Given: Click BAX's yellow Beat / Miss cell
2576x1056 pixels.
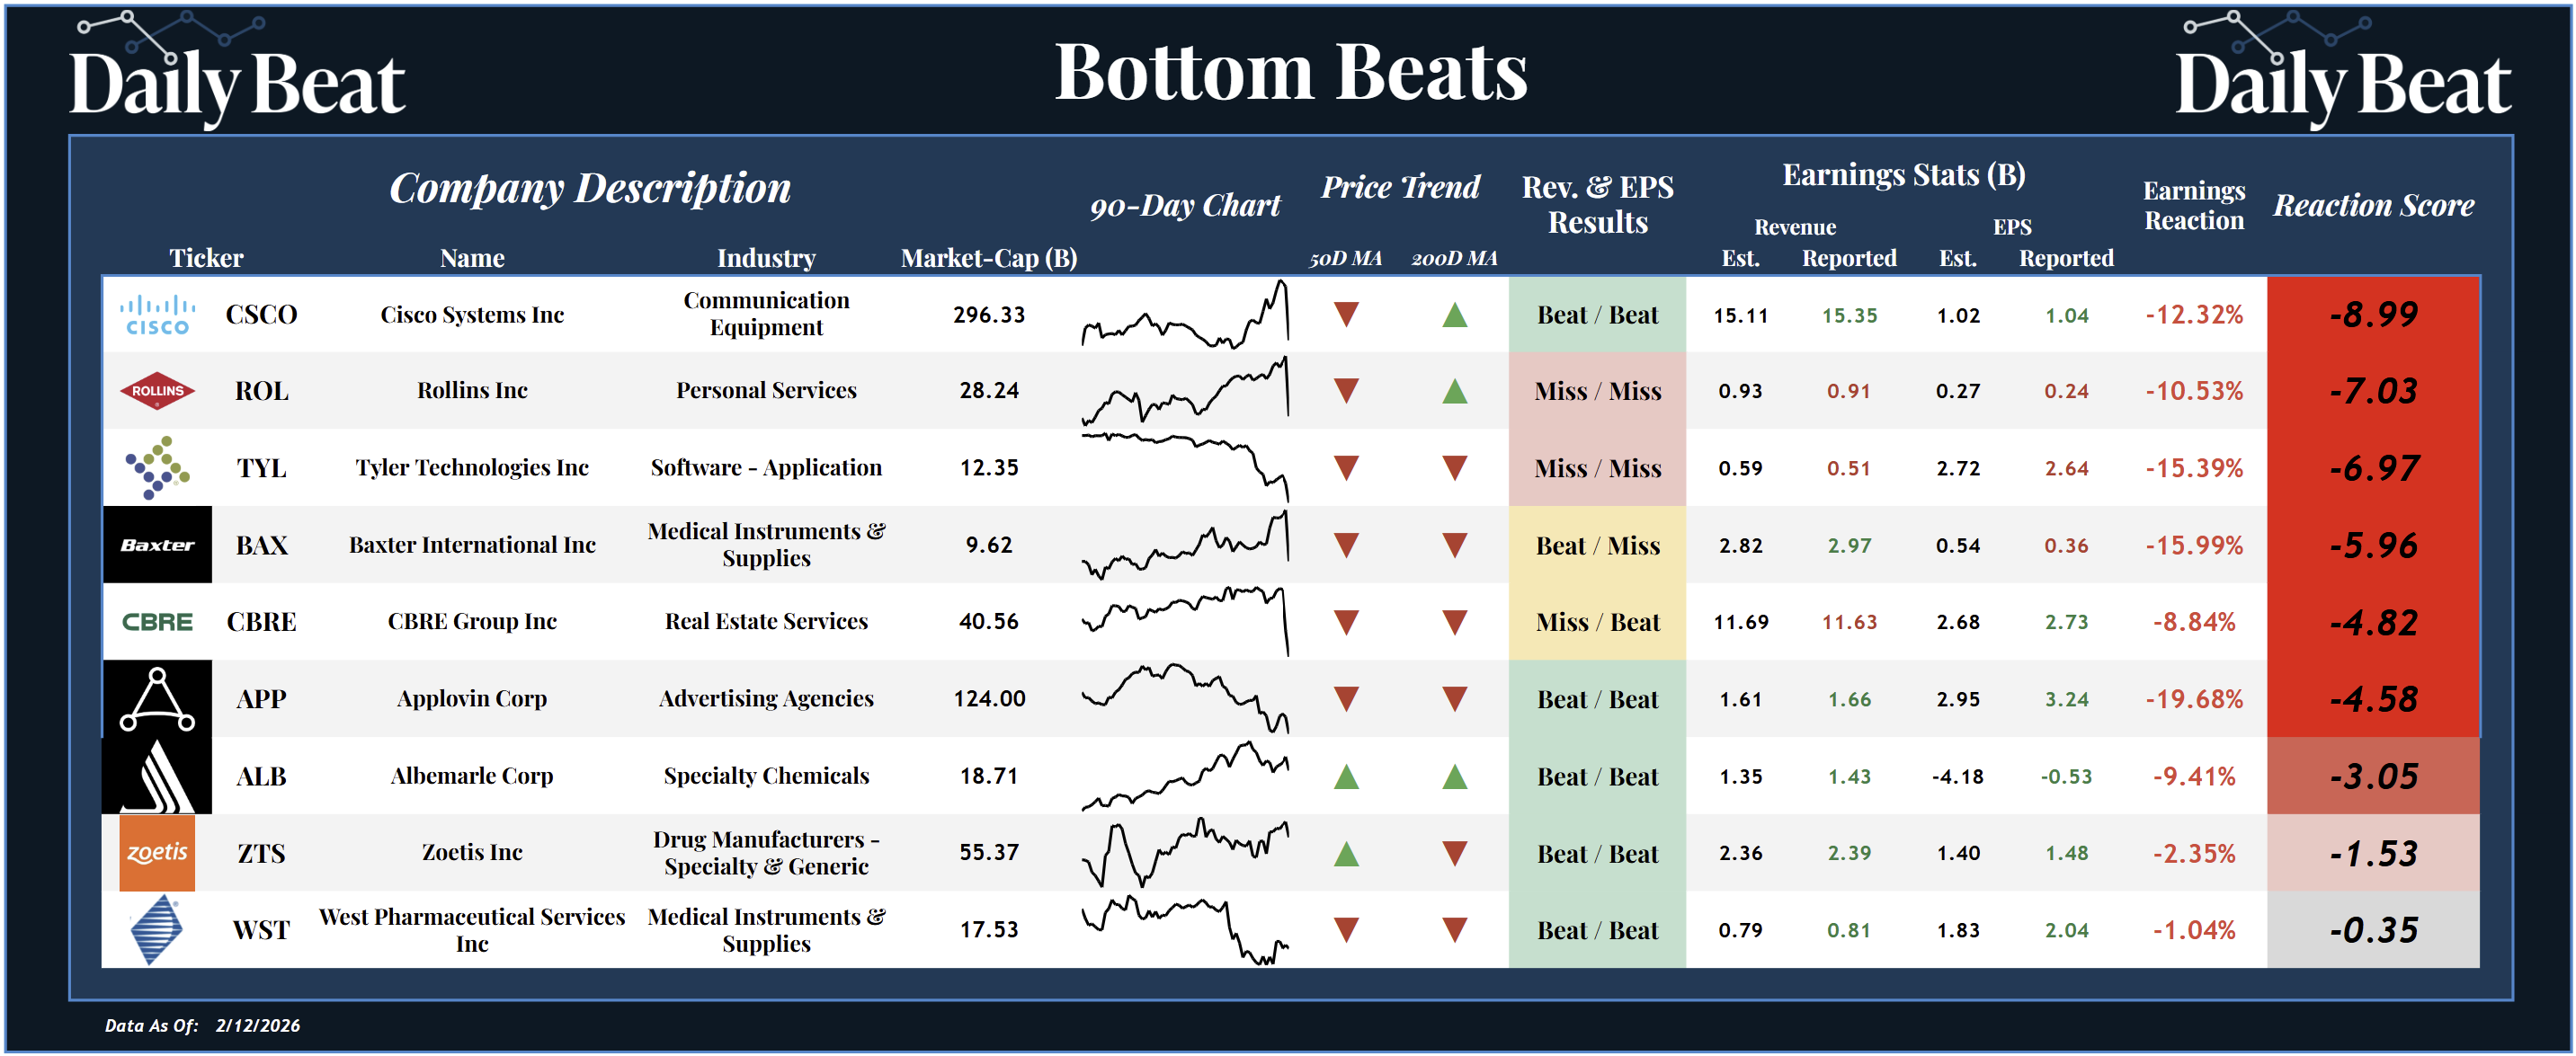Looking at the screenshot, I should [1597, 545].
